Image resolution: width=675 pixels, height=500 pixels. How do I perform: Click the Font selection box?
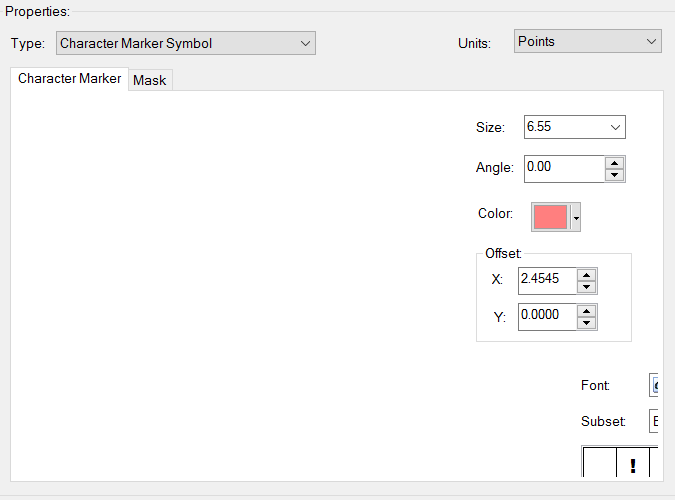(x=655, y=385)
